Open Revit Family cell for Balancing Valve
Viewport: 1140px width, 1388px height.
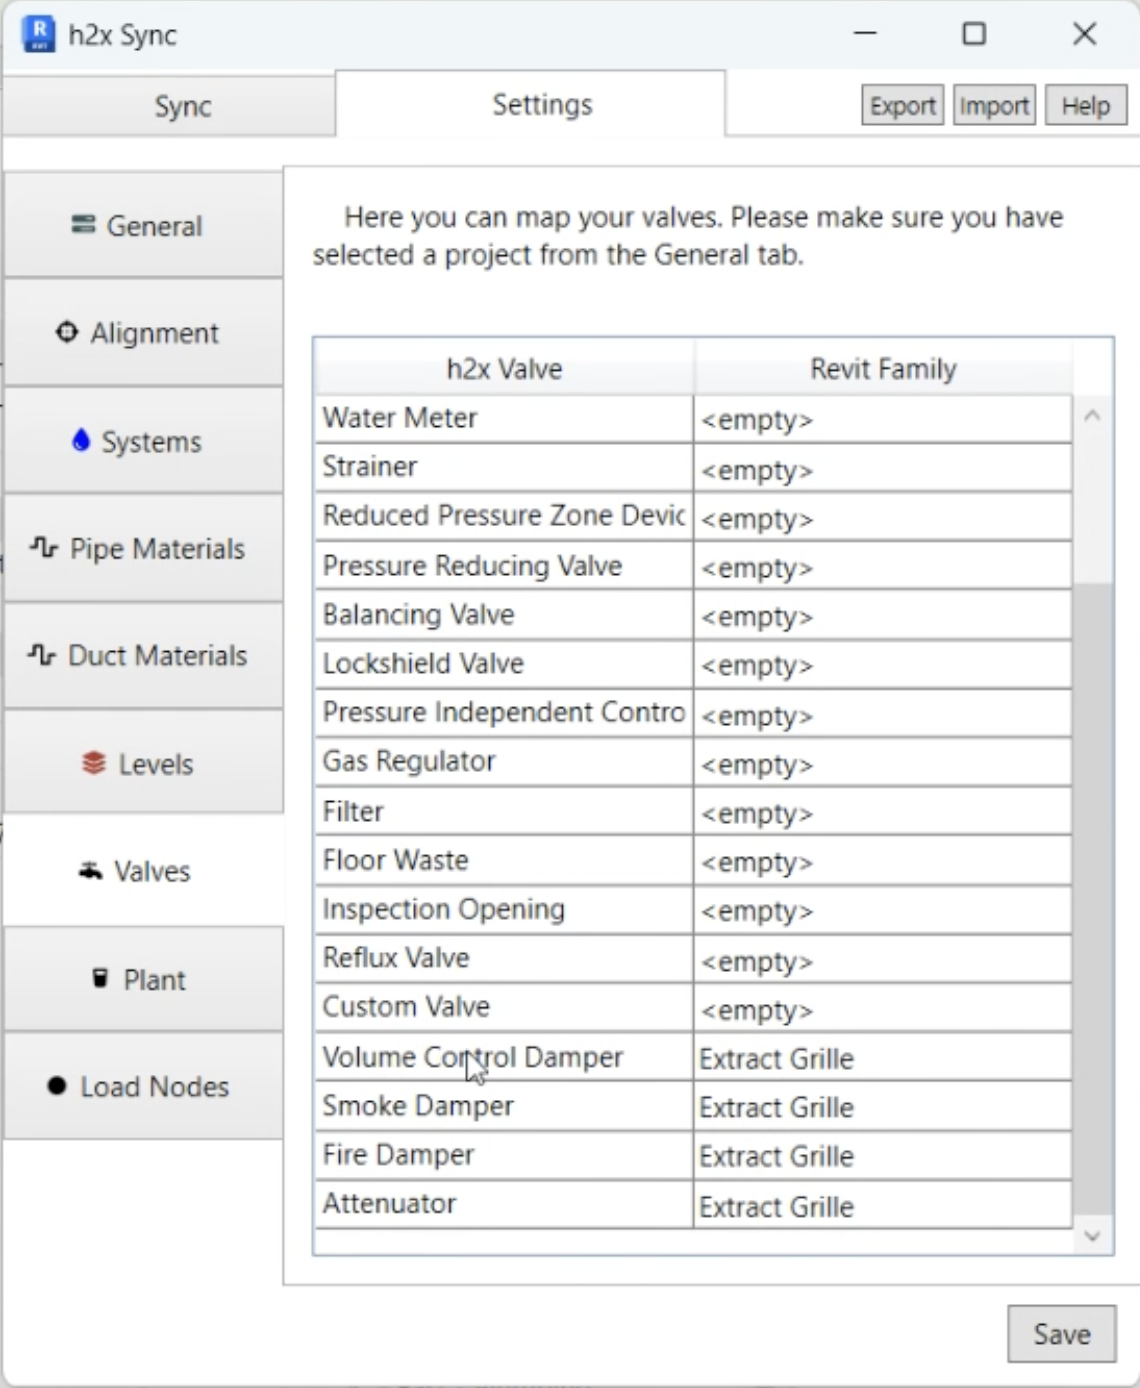pyautogui.click(x=882, y=616)
